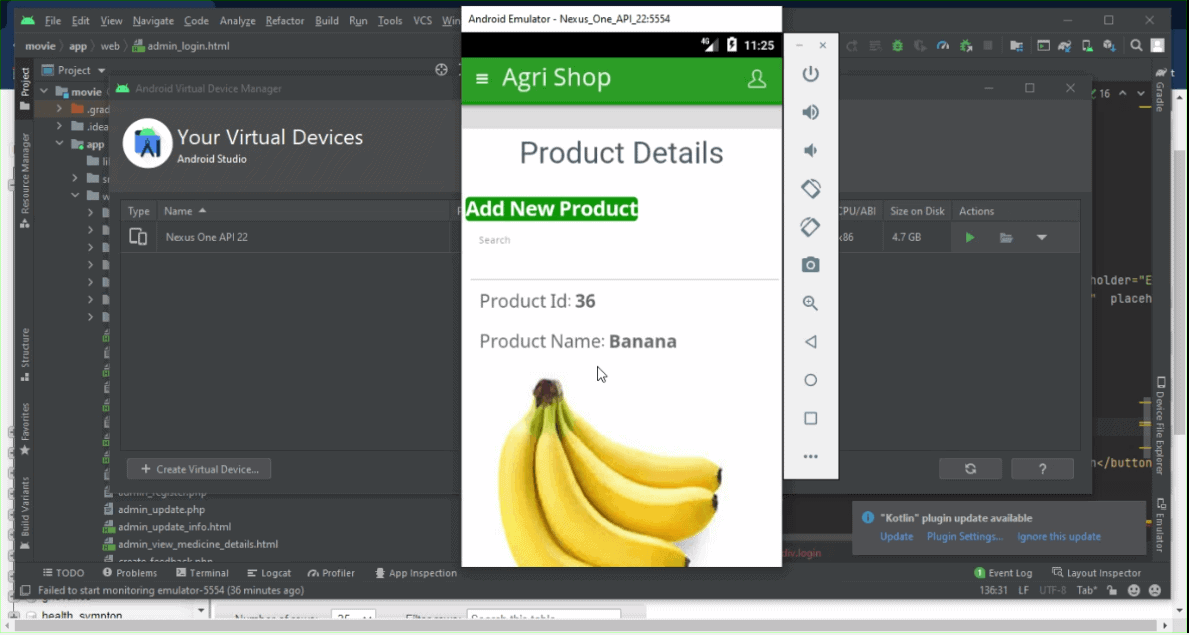Image resolution: width=1189 pixels, height=635 pixels.
Task: Open the Agri Shop hamburger menu
Action: coord(481,78)
